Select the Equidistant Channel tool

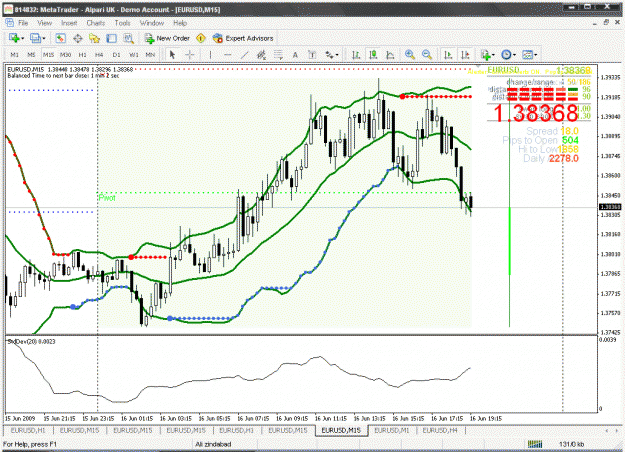coord(261,55)
